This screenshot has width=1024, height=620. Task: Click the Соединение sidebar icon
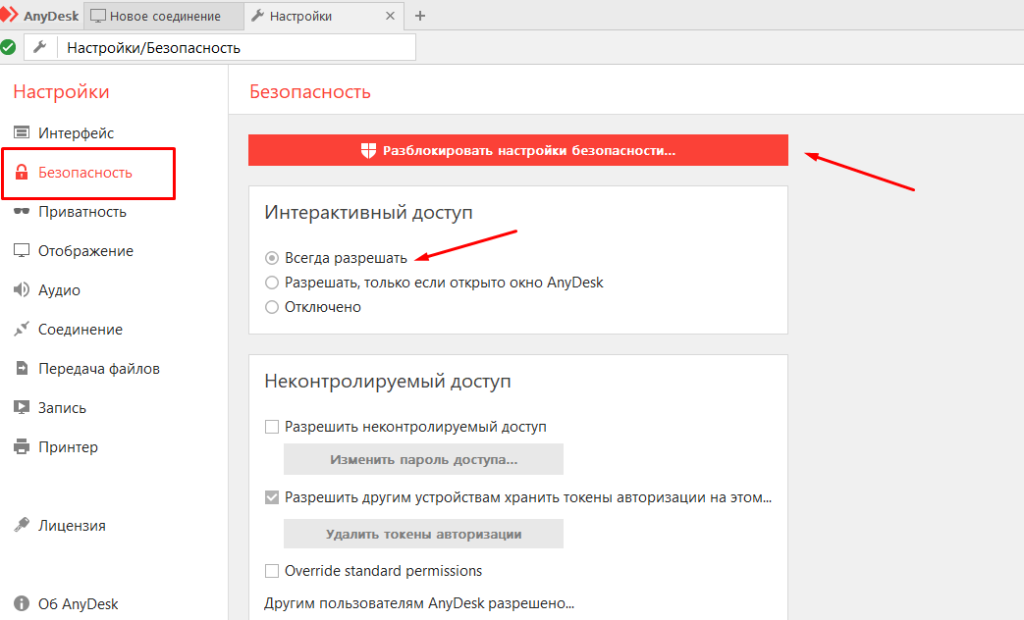pos(22,329)
